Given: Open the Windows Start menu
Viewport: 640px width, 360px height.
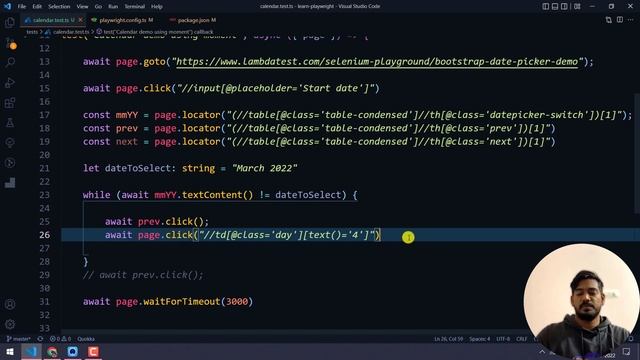Looking at the screenshot, I should point(10,351).
